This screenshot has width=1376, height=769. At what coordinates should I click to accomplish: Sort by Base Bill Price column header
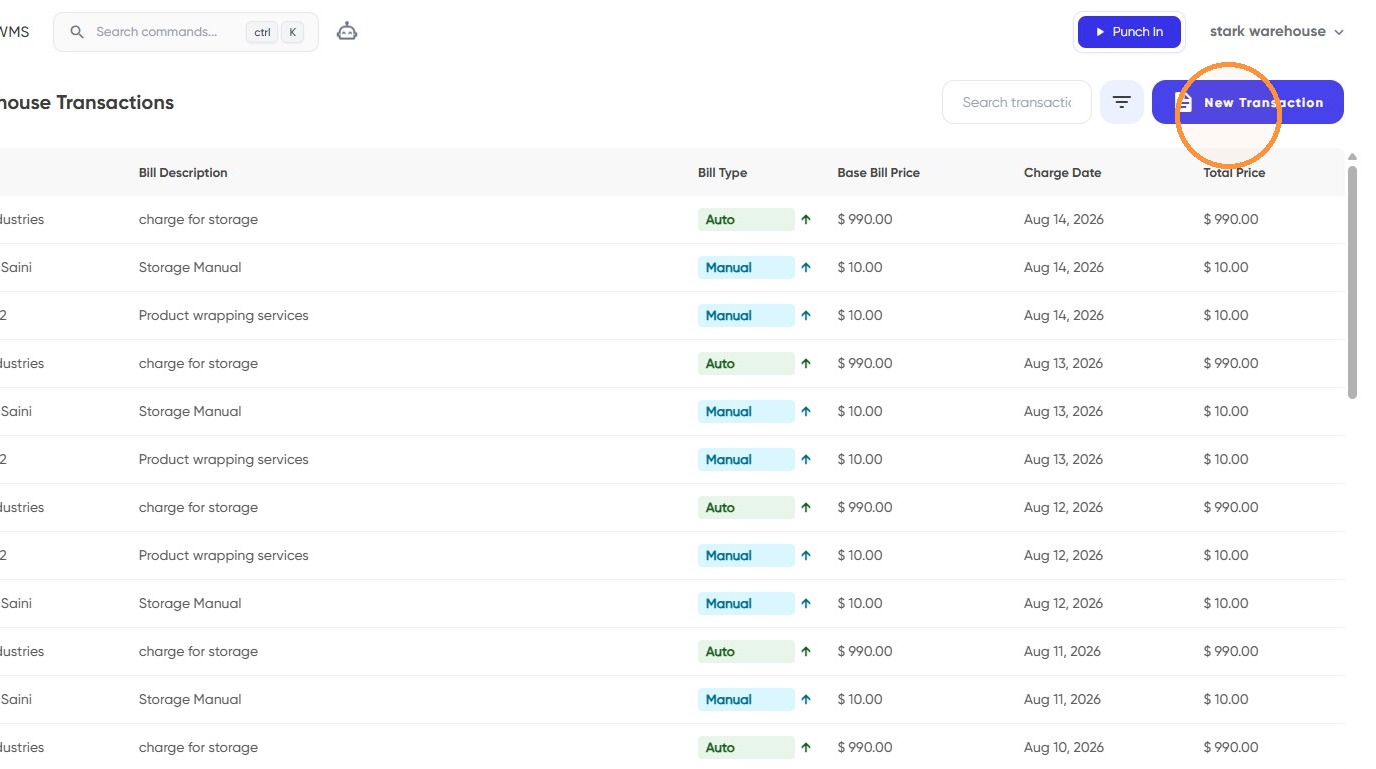click(x=878, y=173)
